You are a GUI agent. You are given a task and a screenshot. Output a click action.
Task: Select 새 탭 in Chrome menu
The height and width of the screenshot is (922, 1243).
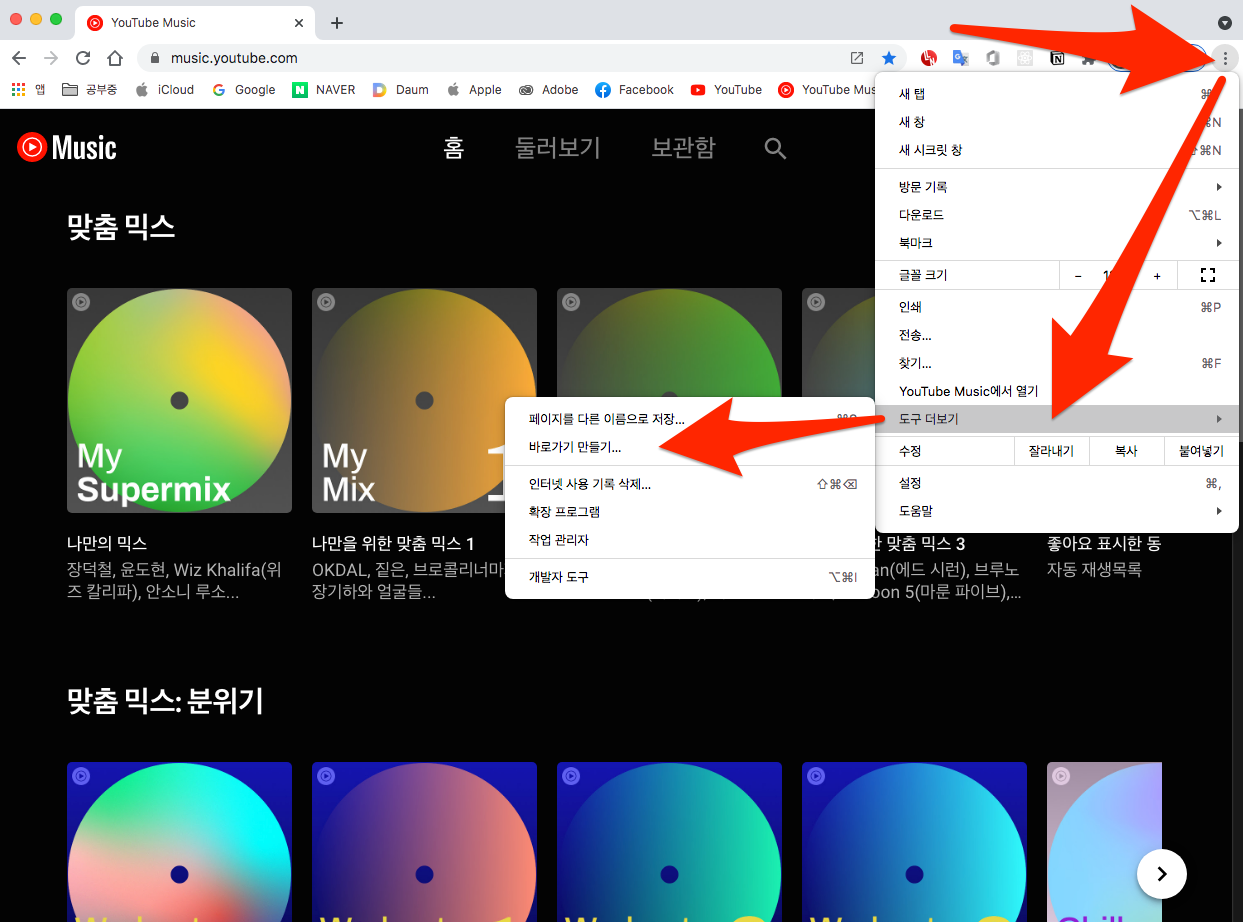(1057, 94)
